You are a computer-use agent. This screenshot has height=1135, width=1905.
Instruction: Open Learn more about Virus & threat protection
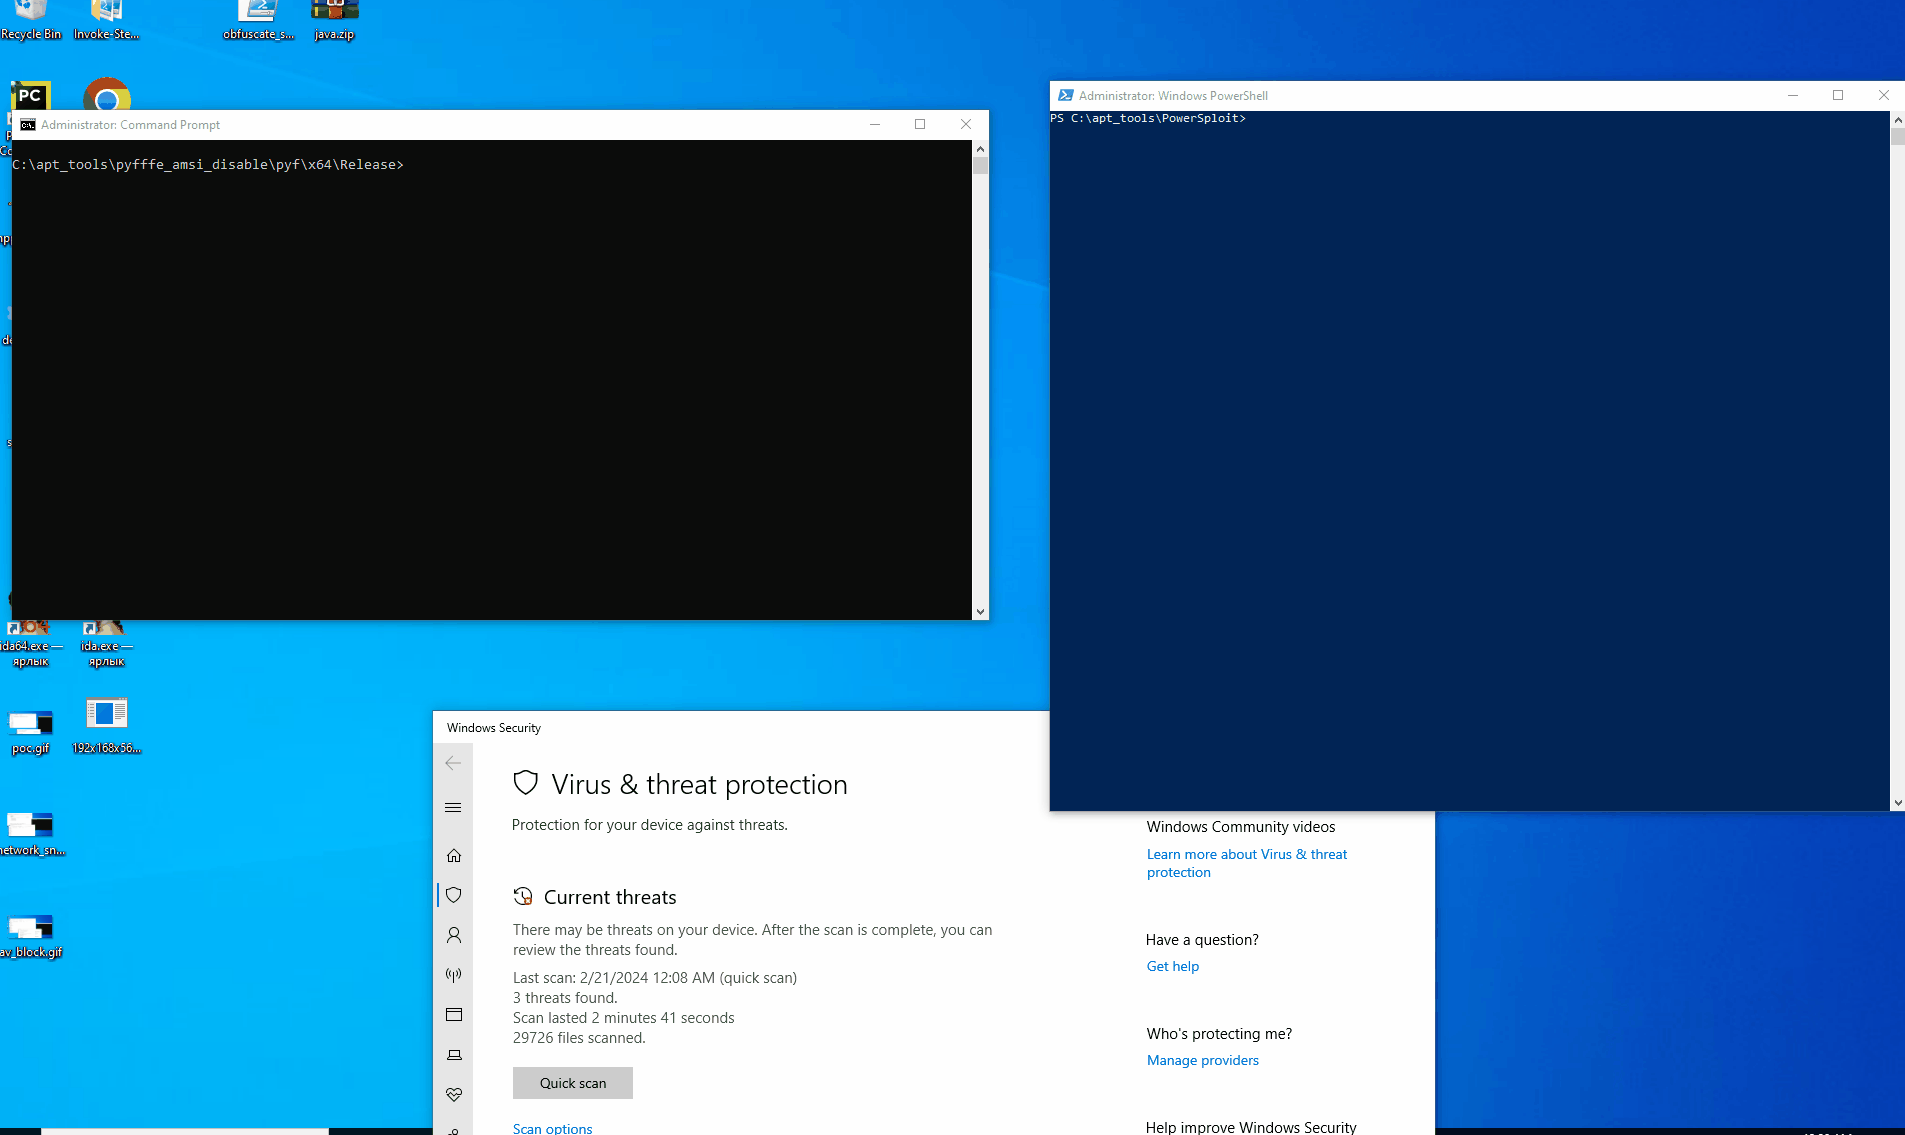1246,863
